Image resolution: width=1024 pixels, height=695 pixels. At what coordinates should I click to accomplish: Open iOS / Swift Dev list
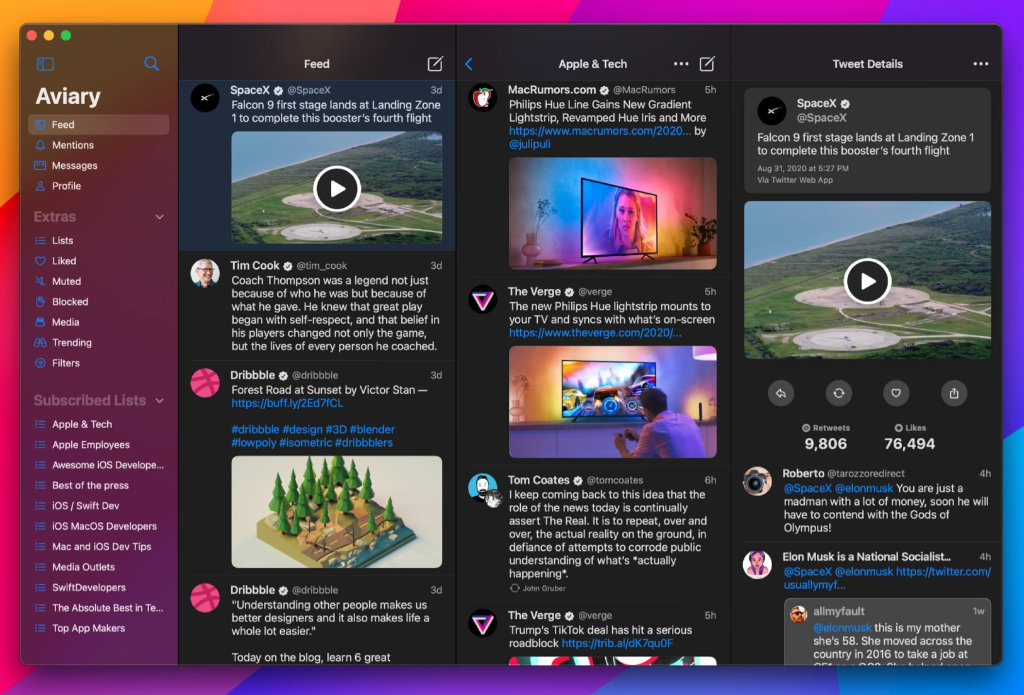pyautogui.click(x=99, y=506)
